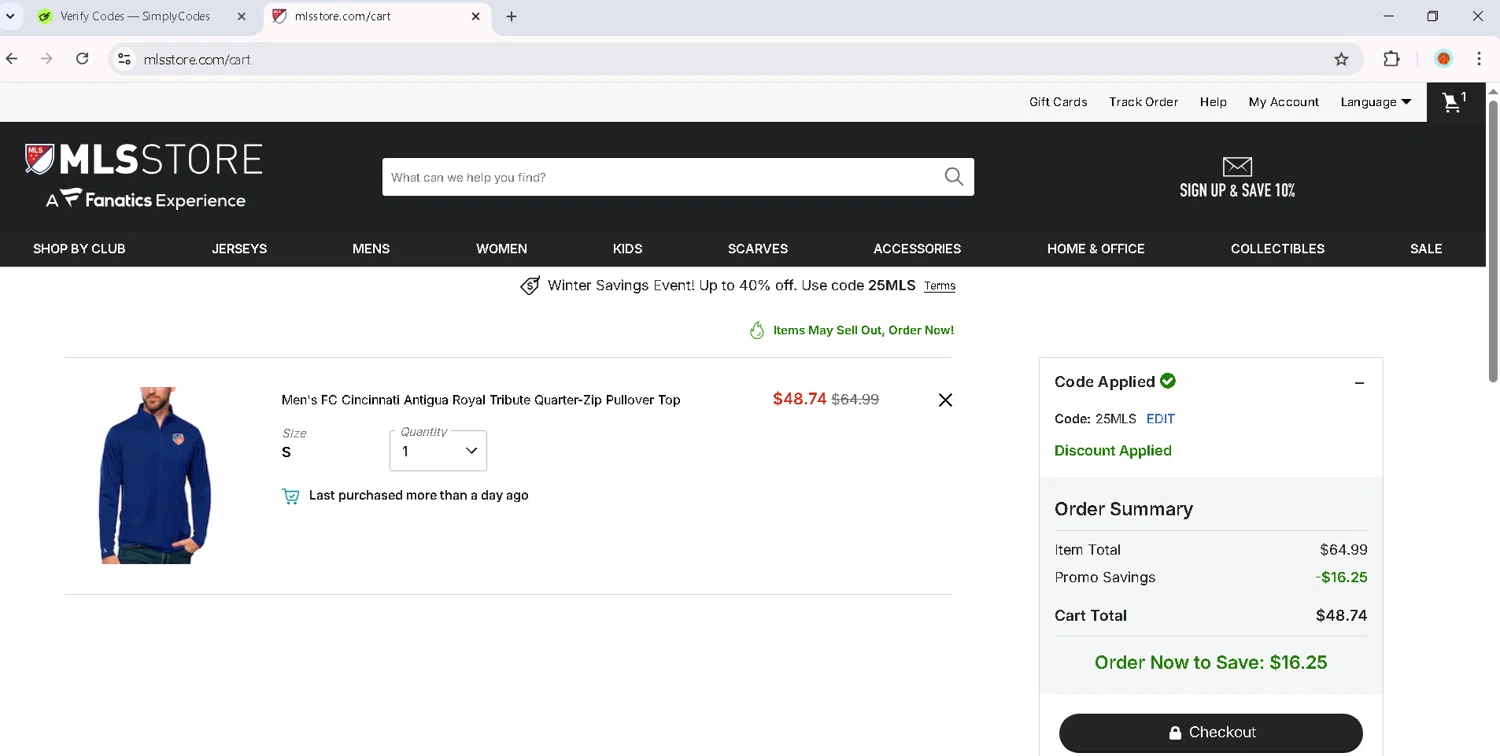Click the green code applied checkmark
The height and width of the screenshot is (756, 1500).
pyautogui.click(x=1168, y=381)
